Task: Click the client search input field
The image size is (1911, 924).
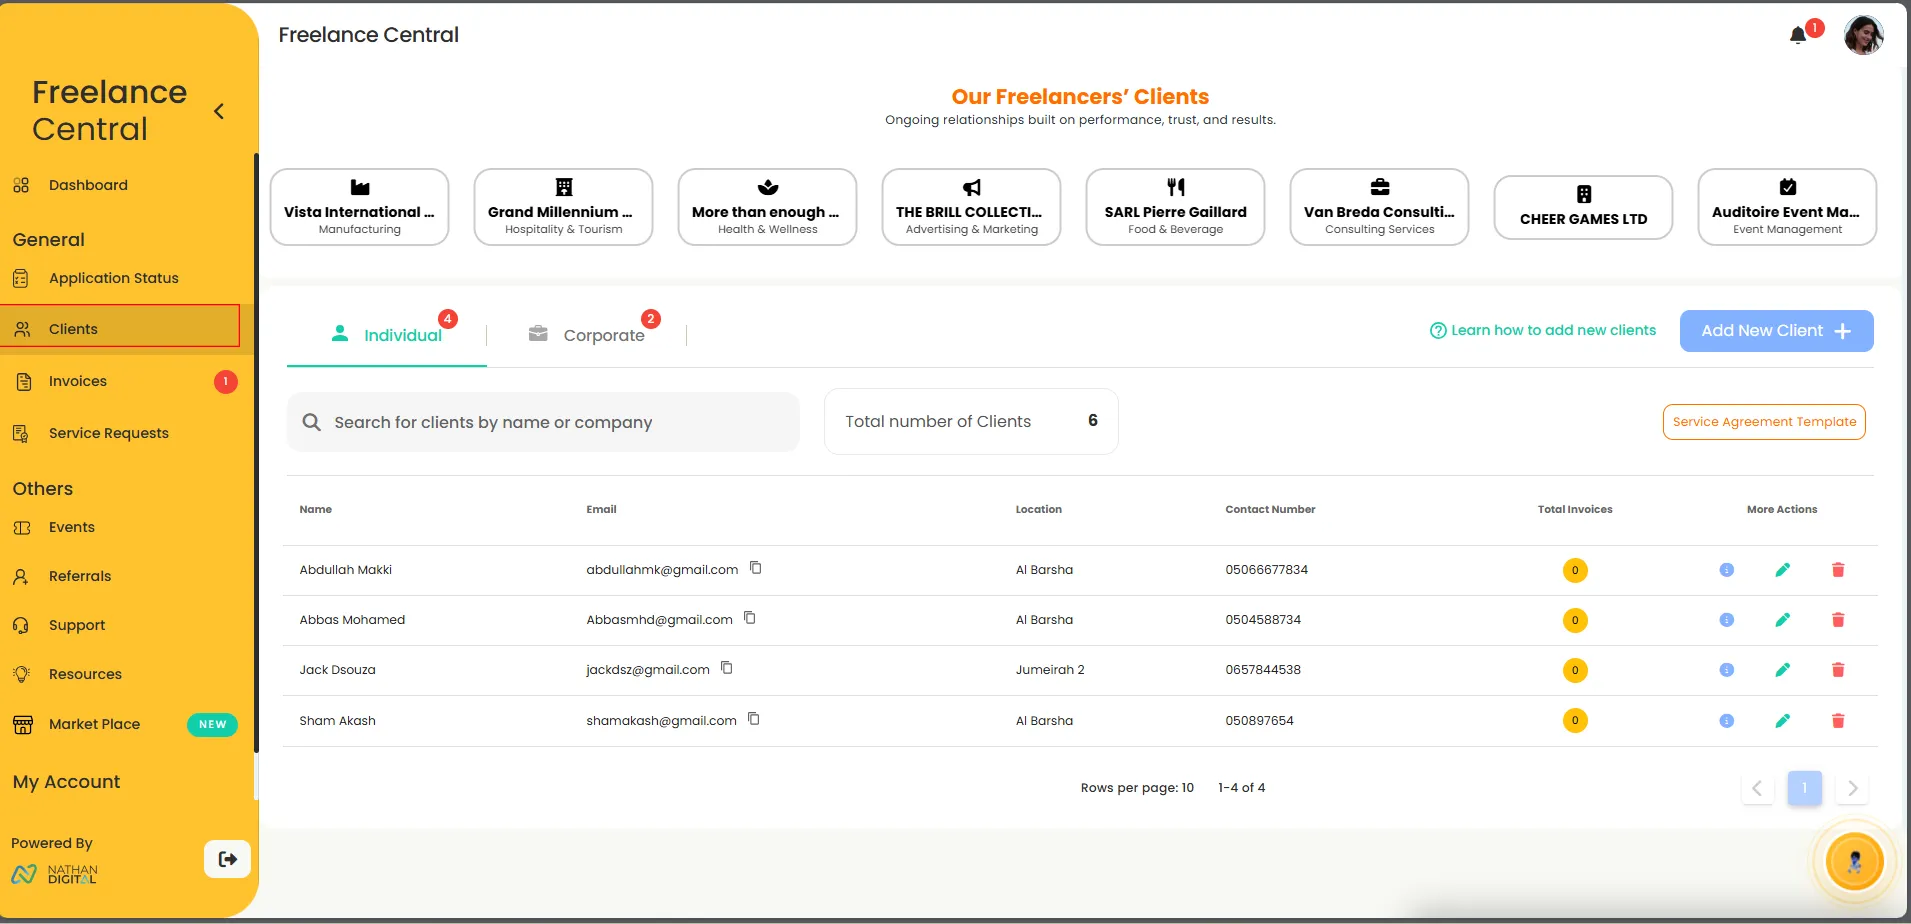Action: 543,421
